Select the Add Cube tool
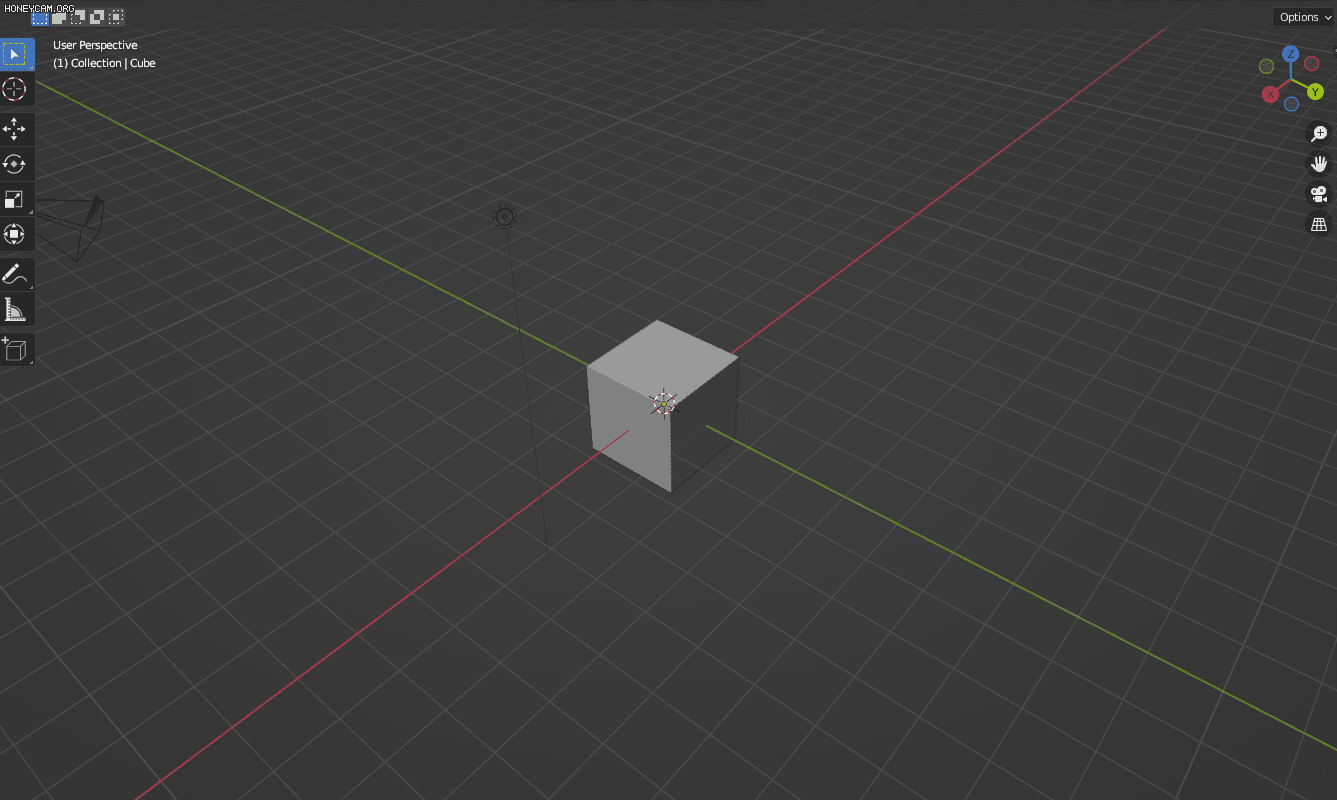1337x800 pixels. (16, 349)
